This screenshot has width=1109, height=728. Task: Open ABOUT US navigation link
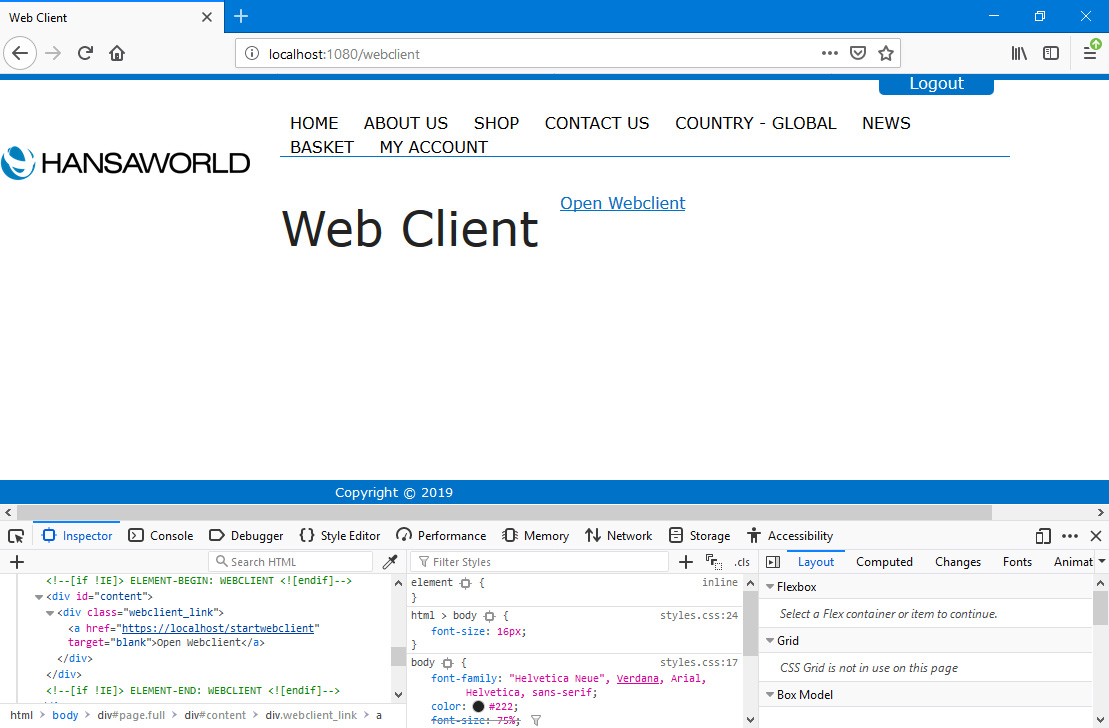tap(406, 123)
